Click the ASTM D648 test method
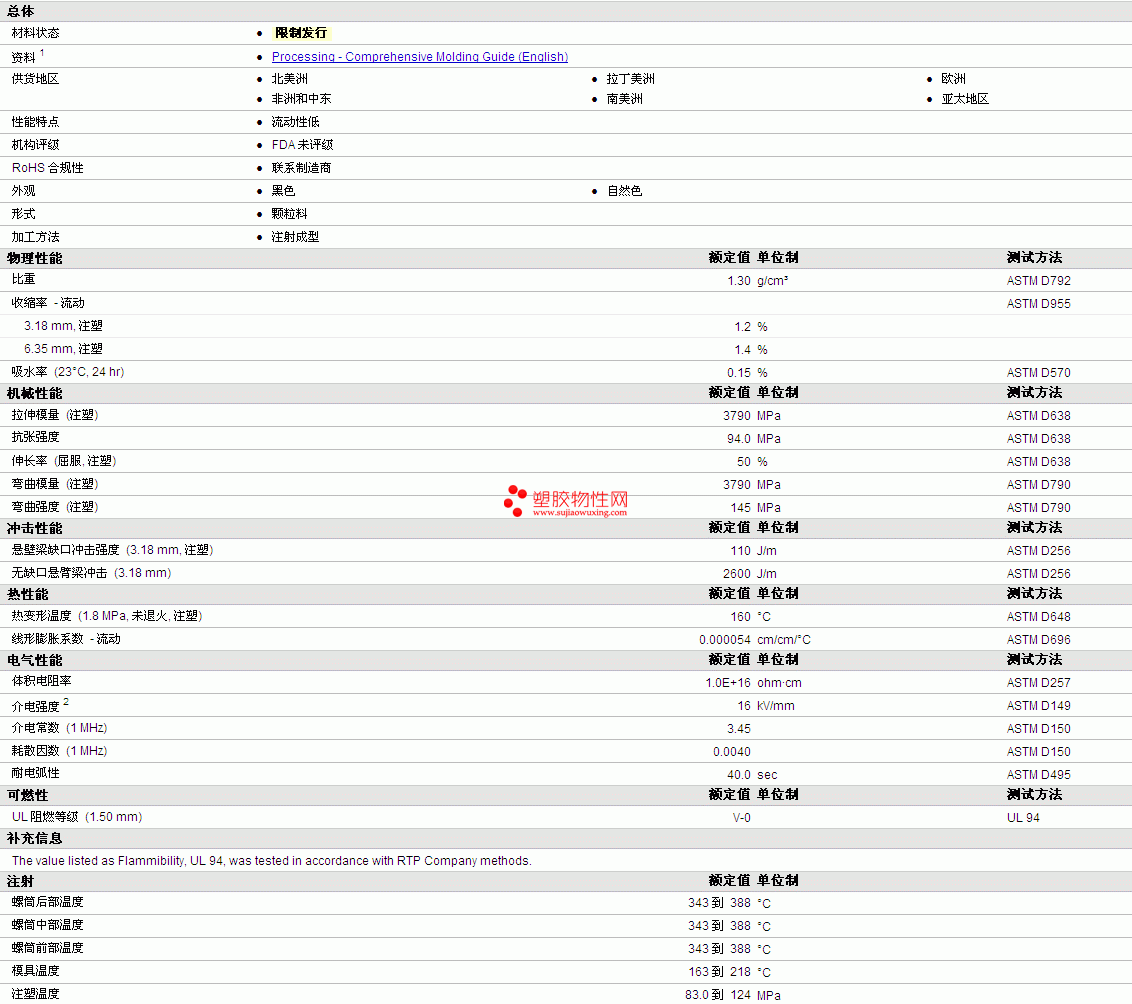The height and width of the screenshot is (1004, 1132). (1038, 617)
